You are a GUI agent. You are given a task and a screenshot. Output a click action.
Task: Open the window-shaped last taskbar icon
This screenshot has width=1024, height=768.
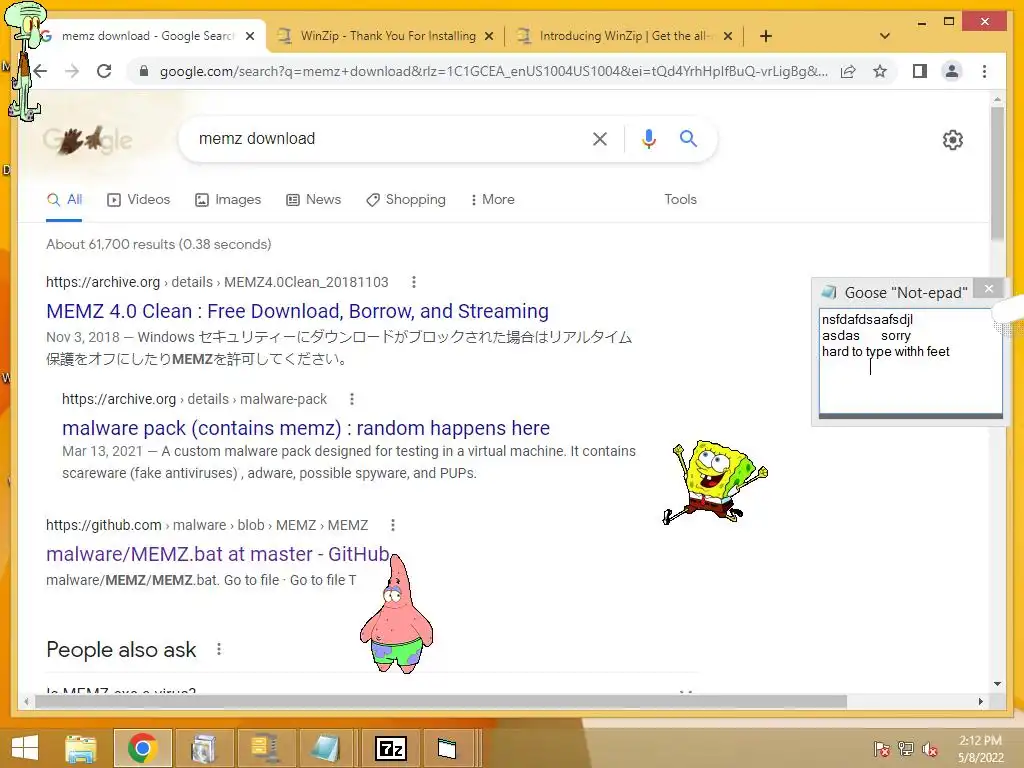447,748
